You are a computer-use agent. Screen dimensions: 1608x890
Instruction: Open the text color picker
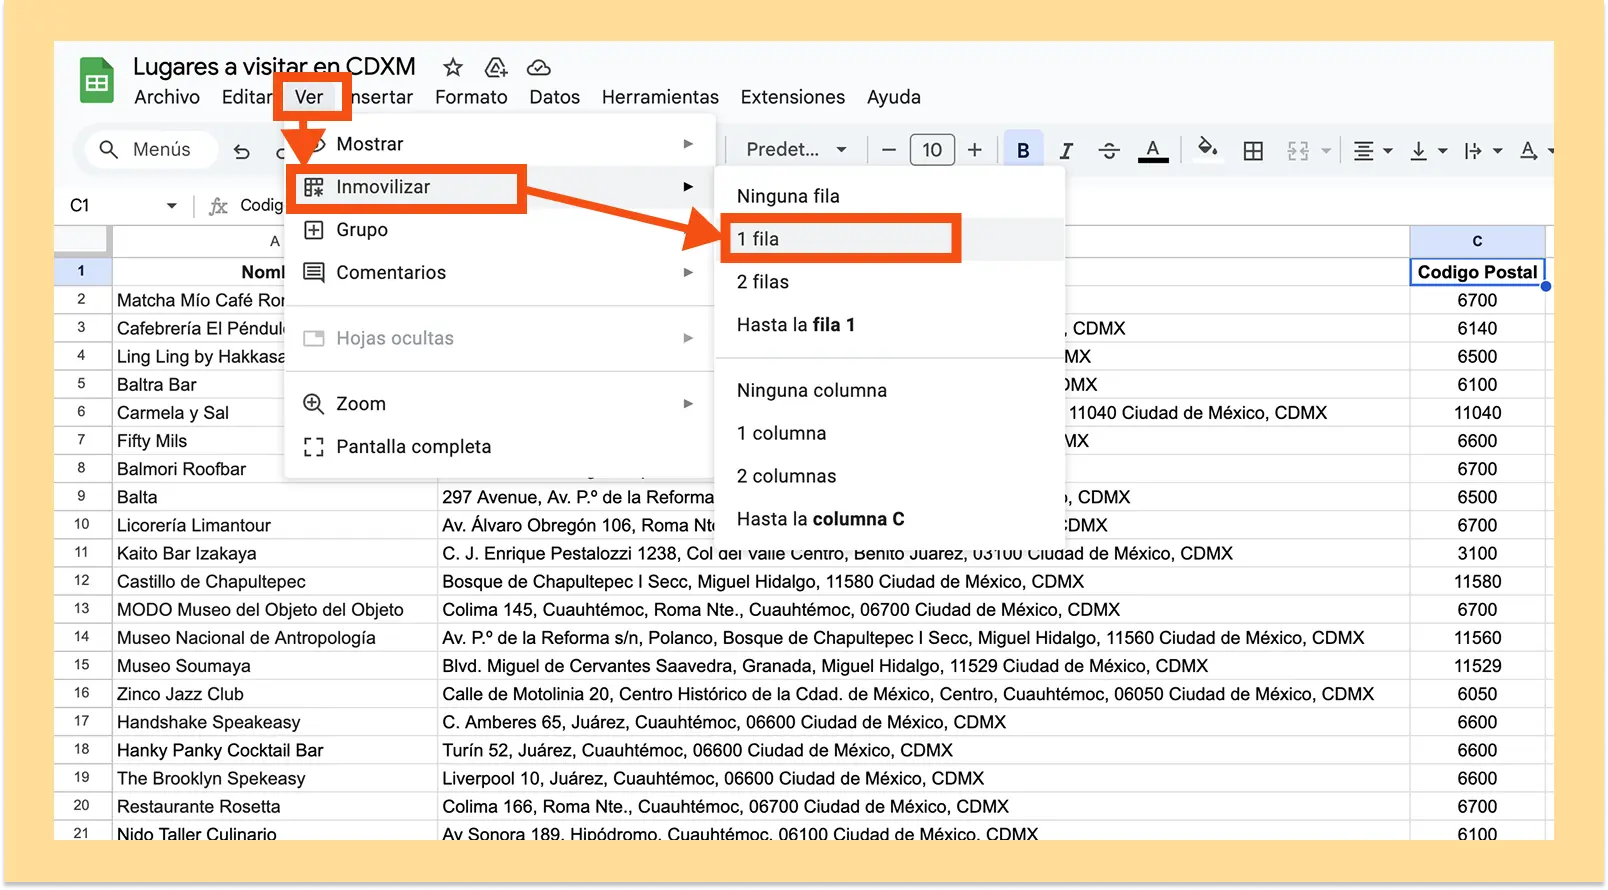(x=1153, y=150)
